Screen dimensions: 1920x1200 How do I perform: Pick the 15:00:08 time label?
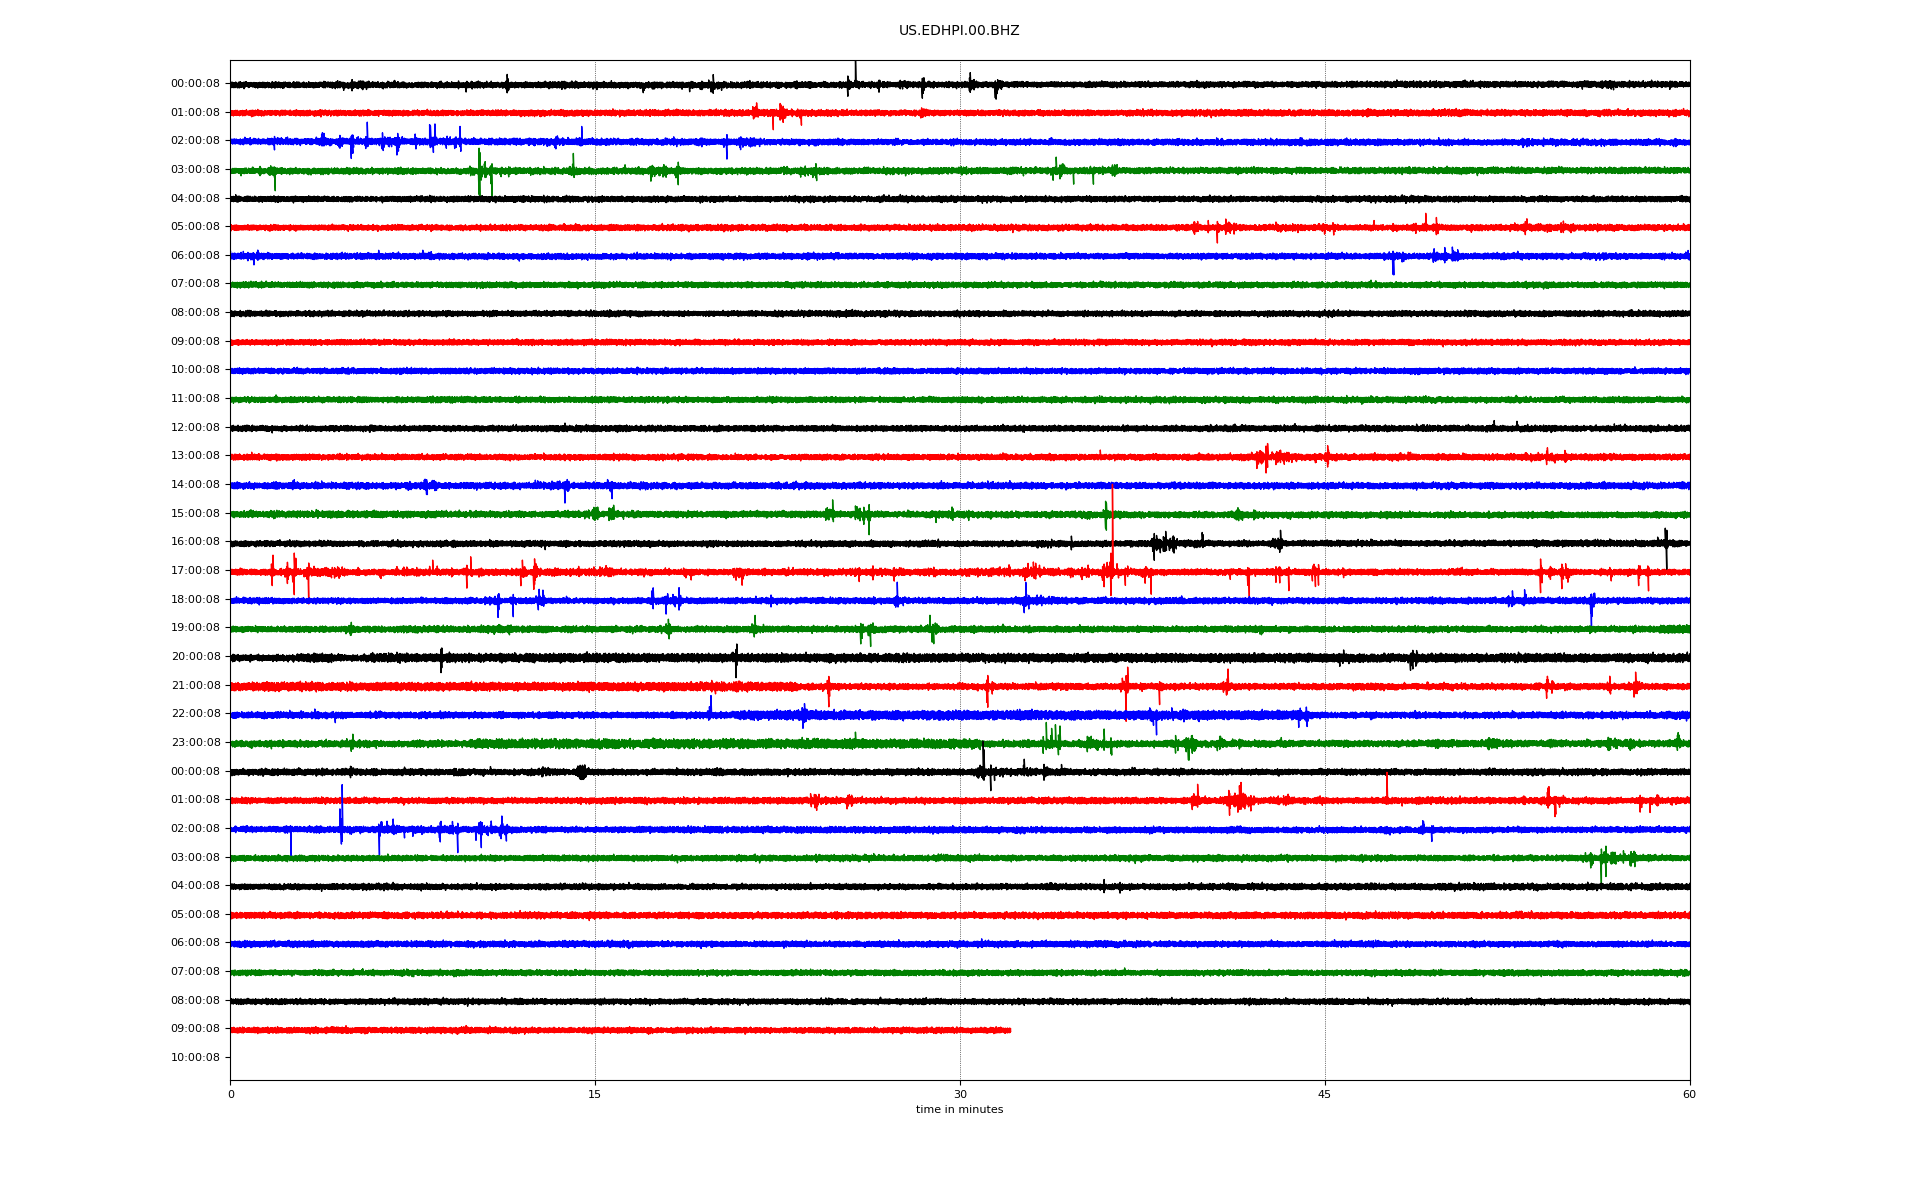[x=195, y=514]
